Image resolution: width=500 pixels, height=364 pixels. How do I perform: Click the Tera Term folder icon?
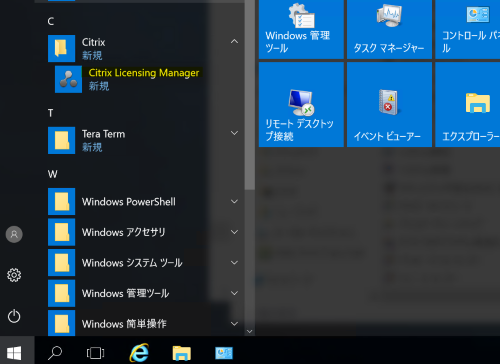coord(61,140)
